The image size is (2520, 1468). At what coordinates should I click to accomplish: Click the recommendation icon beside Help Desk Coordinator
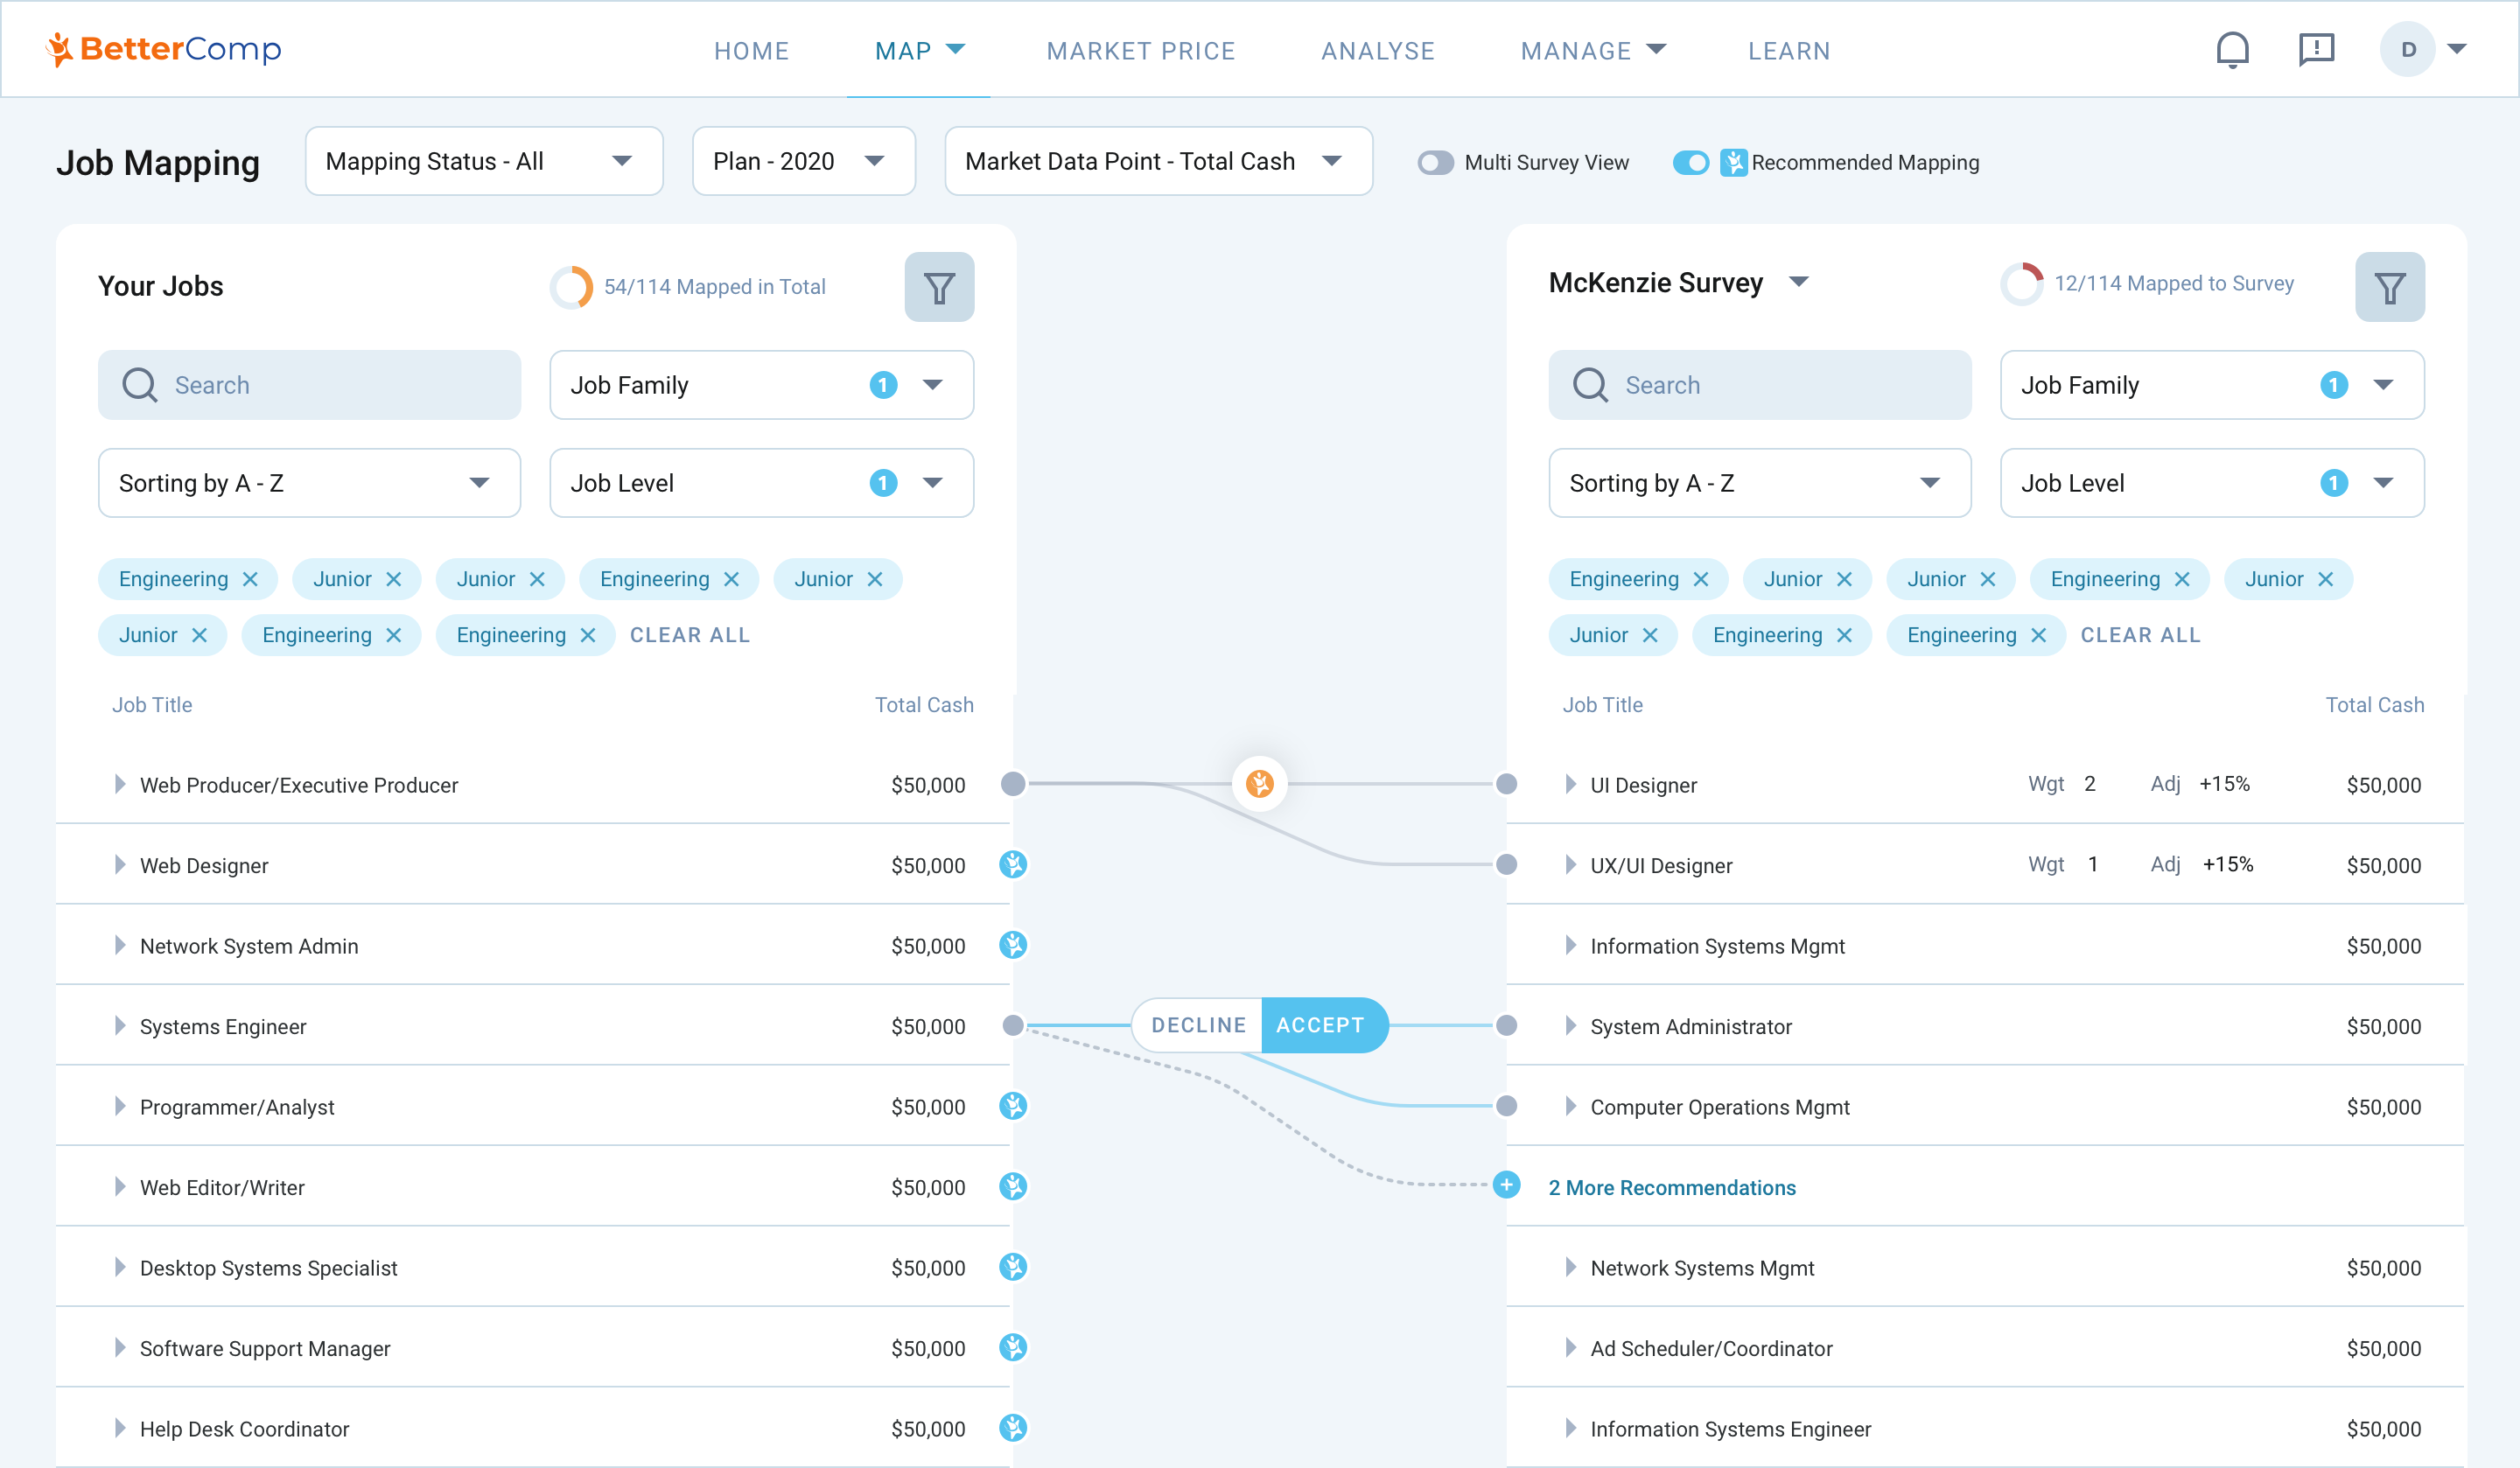(x=1014, y=1429)
